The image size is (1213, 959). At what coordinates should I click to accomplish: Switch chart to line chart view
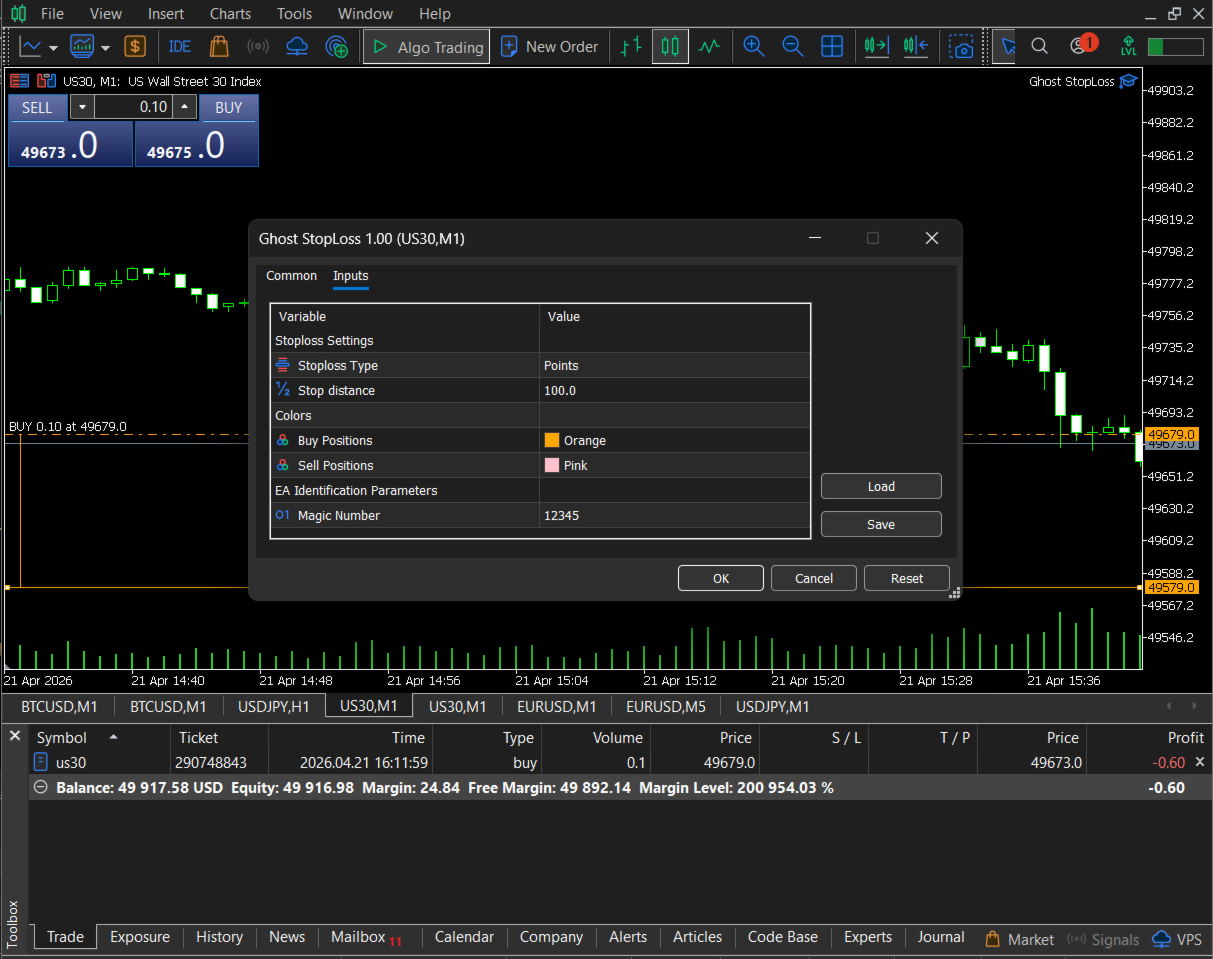click(709, 47)
